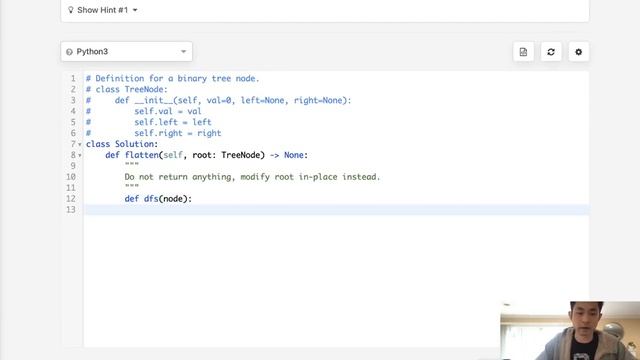Open editor settings gear icon

coord(578,52)
